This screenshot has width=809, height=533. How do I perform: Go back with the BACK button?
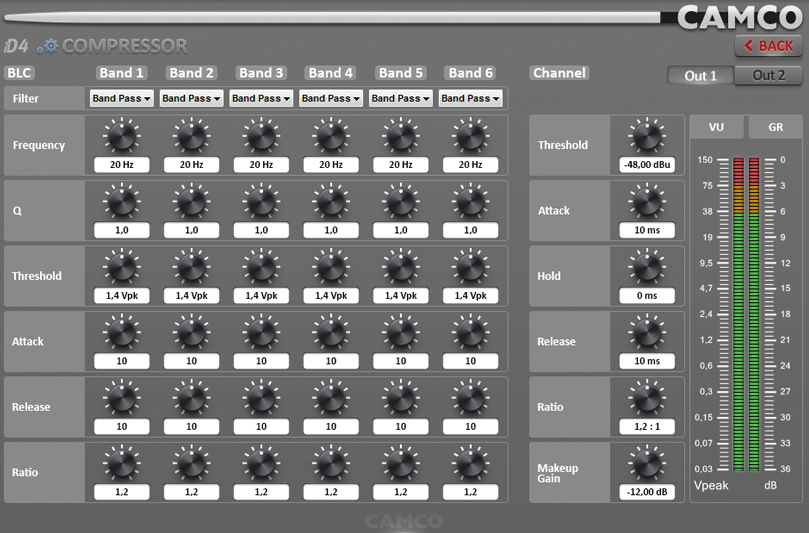click(768, 46)
